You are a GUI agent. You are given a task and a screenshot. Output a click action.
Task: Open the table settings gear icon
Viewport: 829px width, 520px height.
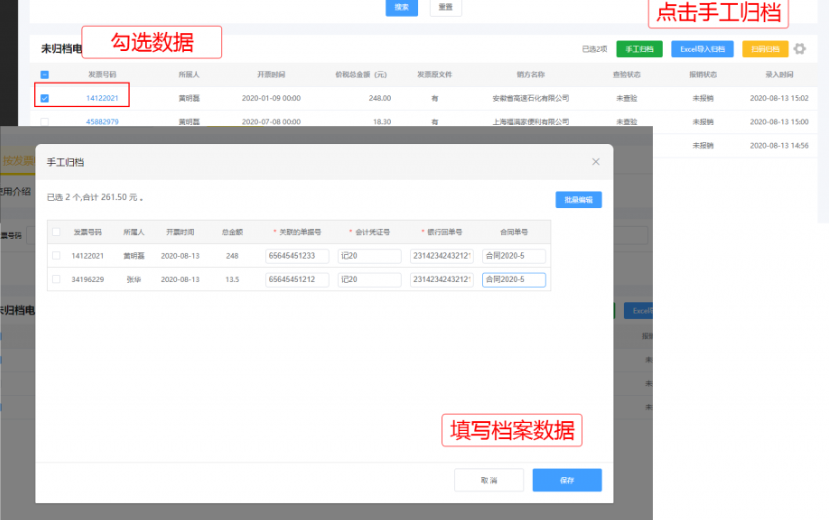click(x=799, y=49)
